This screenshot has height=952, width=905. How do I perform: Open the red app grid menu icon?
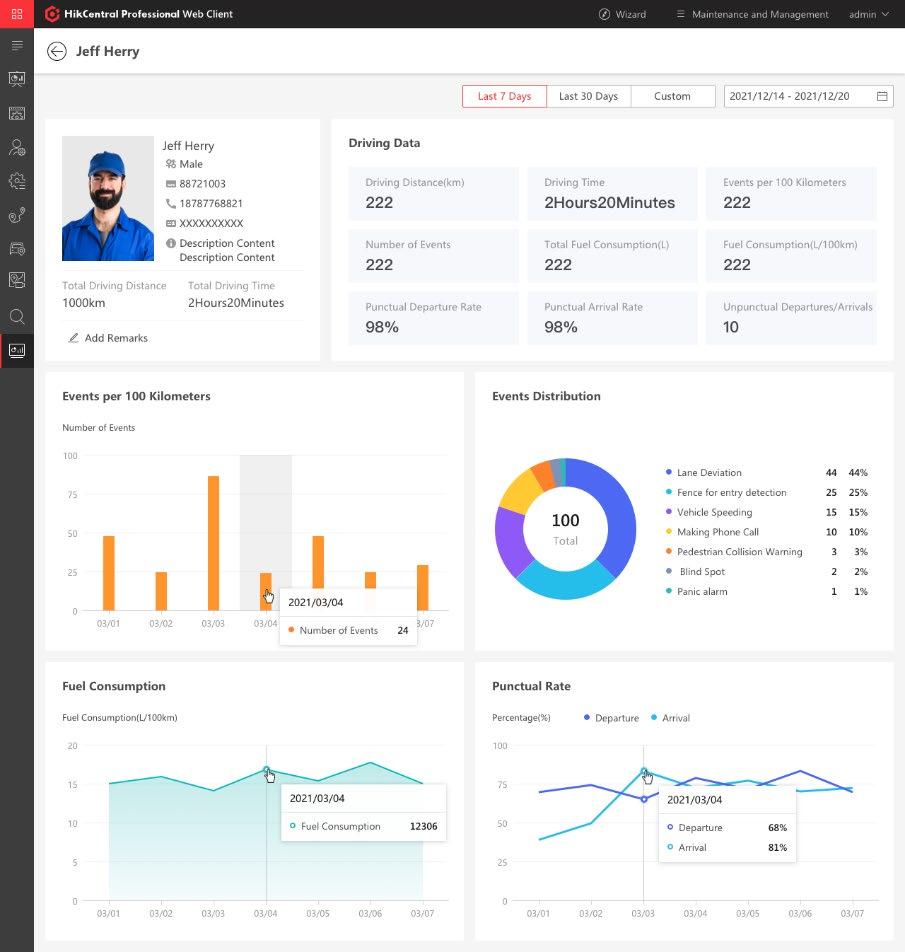(17, 14)
